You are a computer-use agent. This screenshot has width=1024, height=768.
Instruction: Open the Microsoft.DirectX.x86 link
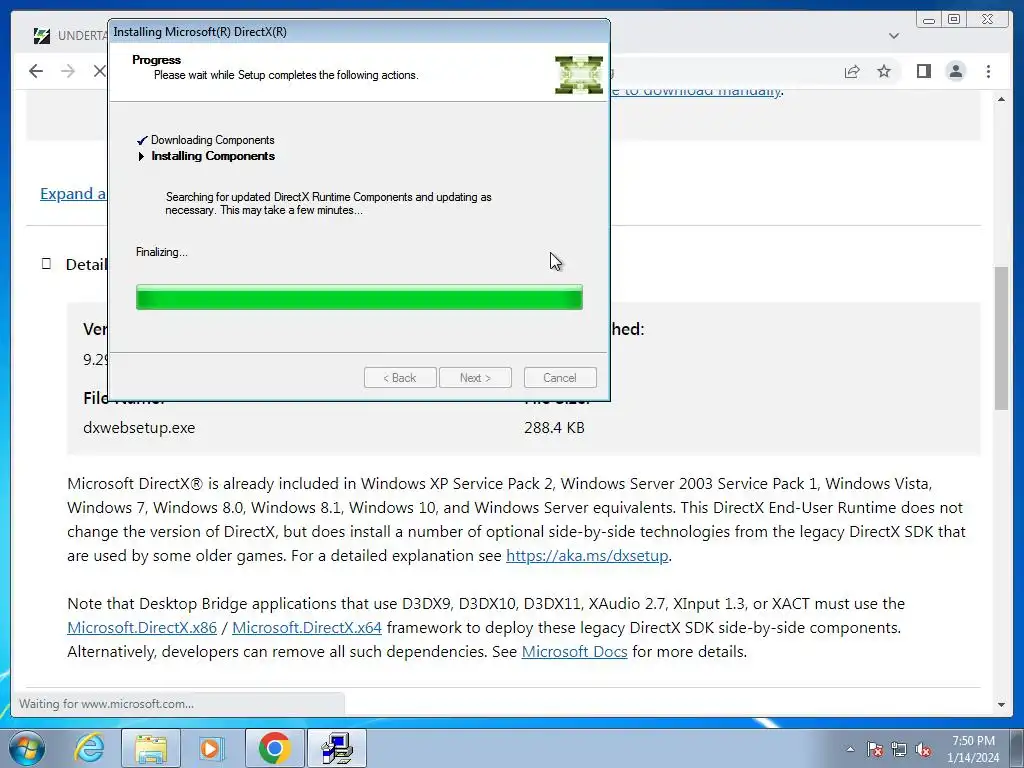142,628
